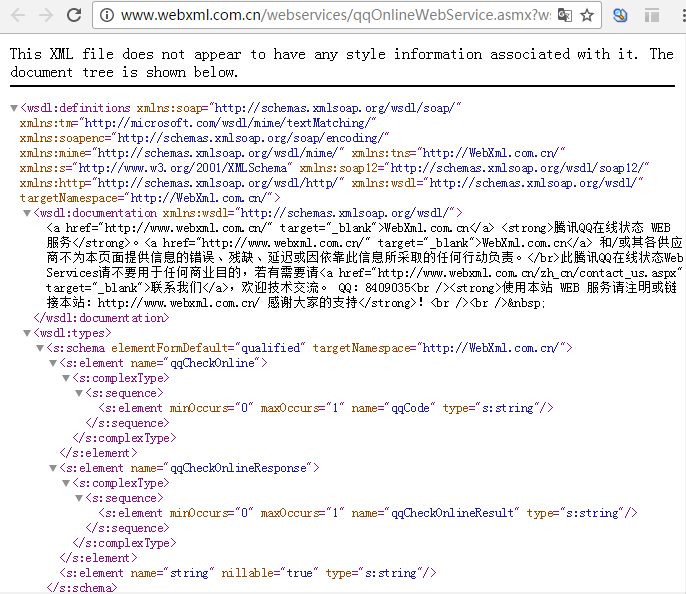View site information icon in address bar
This screenshot has height=594, width=686.
pyautogui.click(x=107, y=15)
